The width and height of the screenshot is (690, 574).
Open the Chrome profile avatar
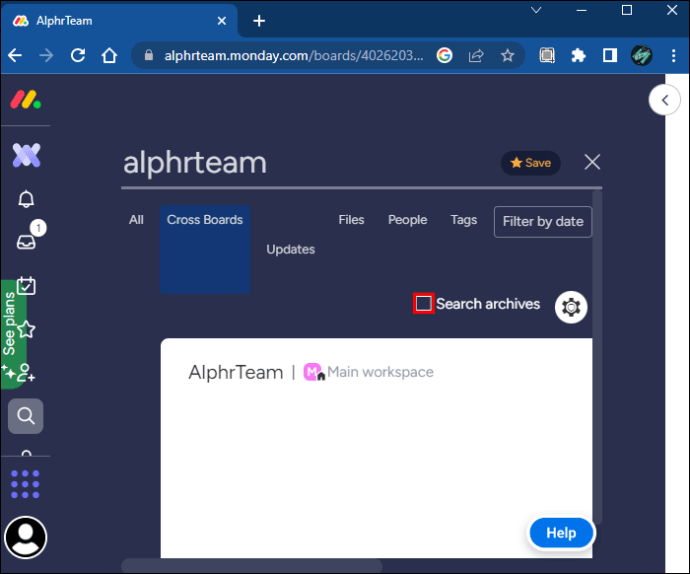point(642,55)
